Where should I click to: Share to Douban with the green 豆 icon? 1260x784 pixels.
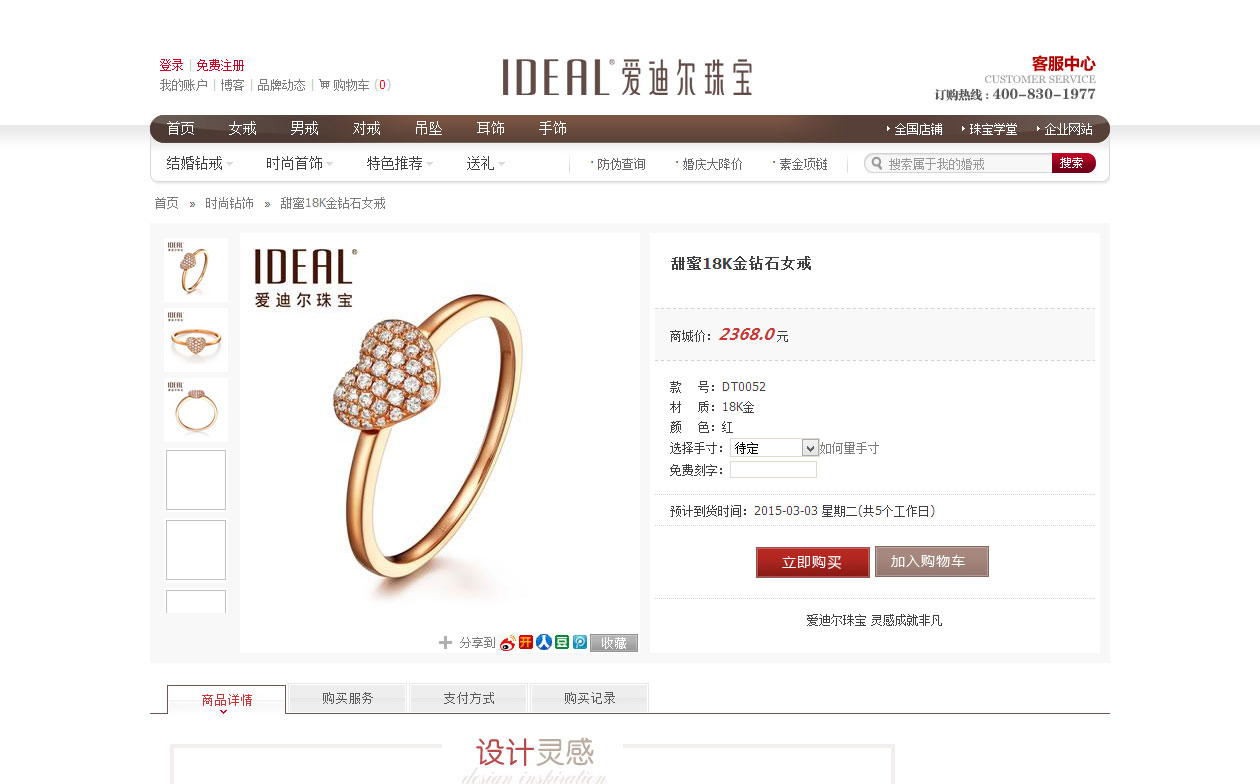[x=562, y=642]
